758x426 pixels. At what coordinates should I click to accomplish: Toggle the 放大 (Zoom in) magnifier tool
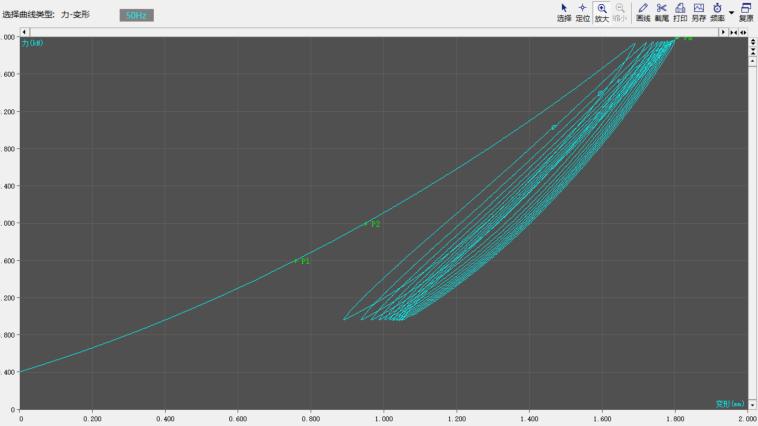602,12
